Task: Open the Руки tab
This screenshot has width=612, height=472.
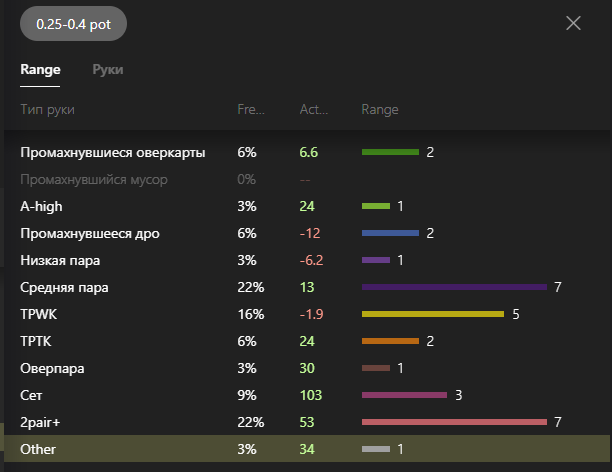Action: [108, 70]
